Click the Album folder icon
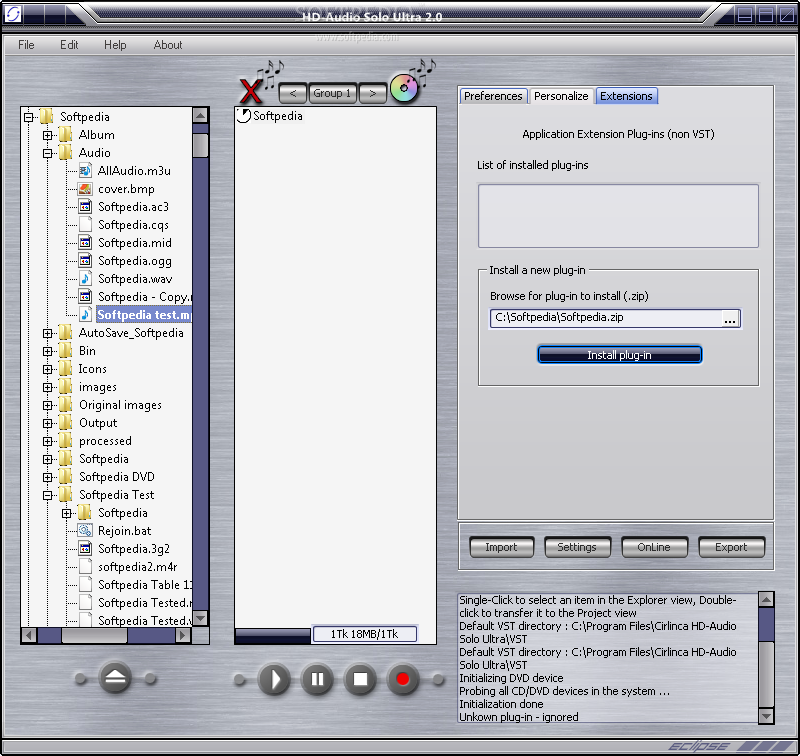 tap(65, 135)
